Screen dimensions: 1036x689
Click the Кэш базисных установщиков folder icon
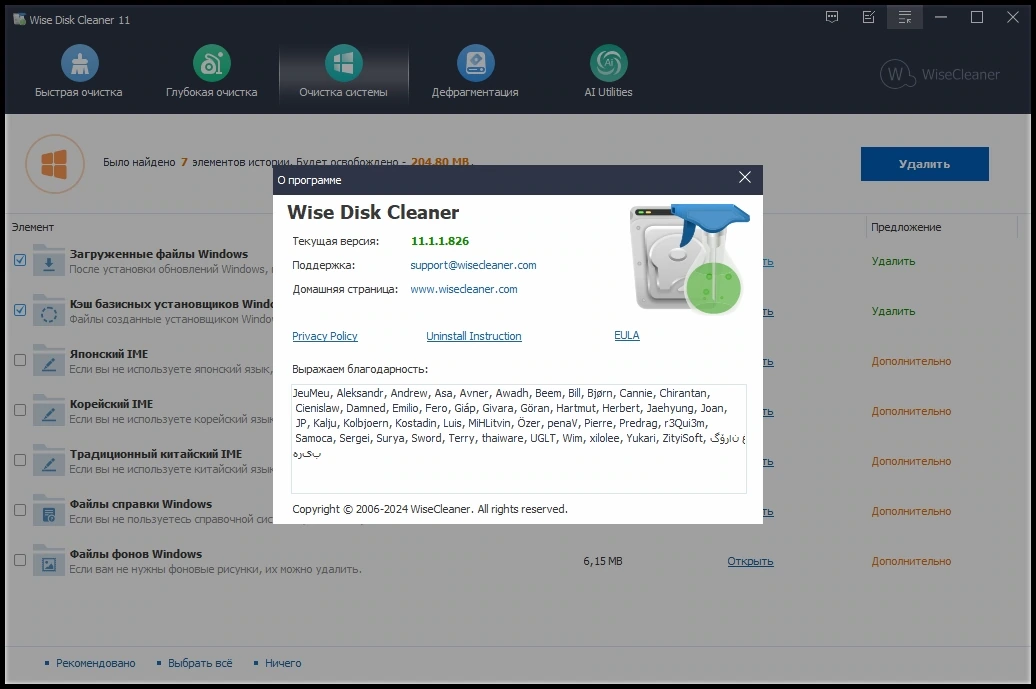pyautogui.click(x=48, y=311)
